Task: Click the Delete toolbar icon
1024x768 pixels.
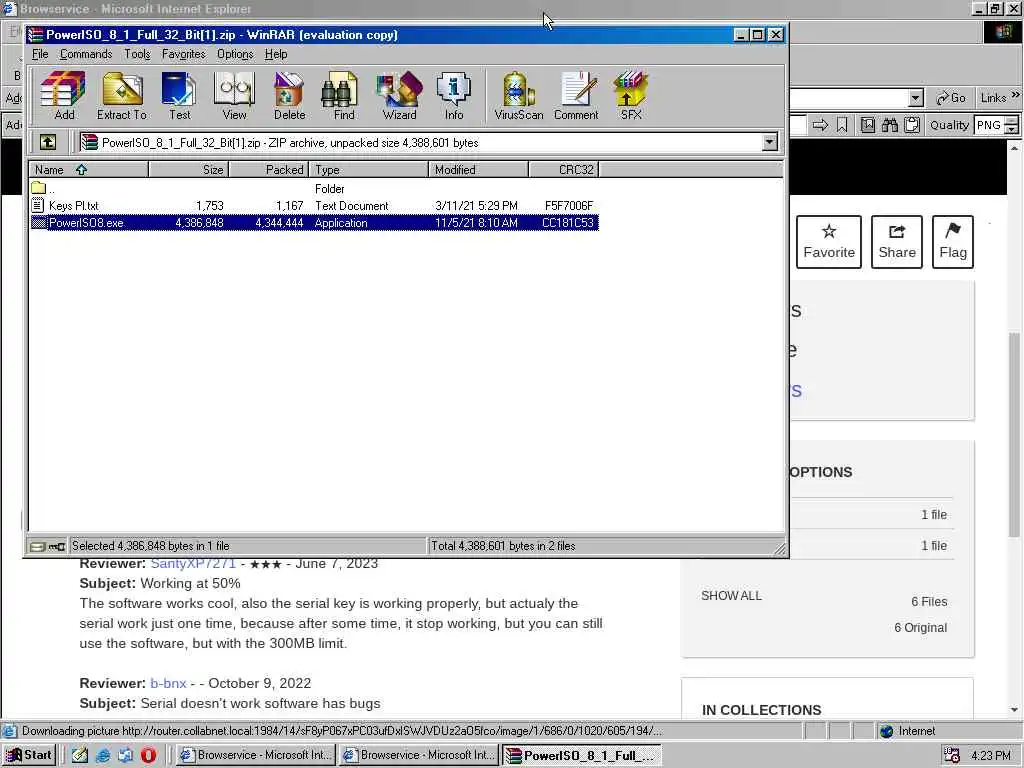Action: 289,96
